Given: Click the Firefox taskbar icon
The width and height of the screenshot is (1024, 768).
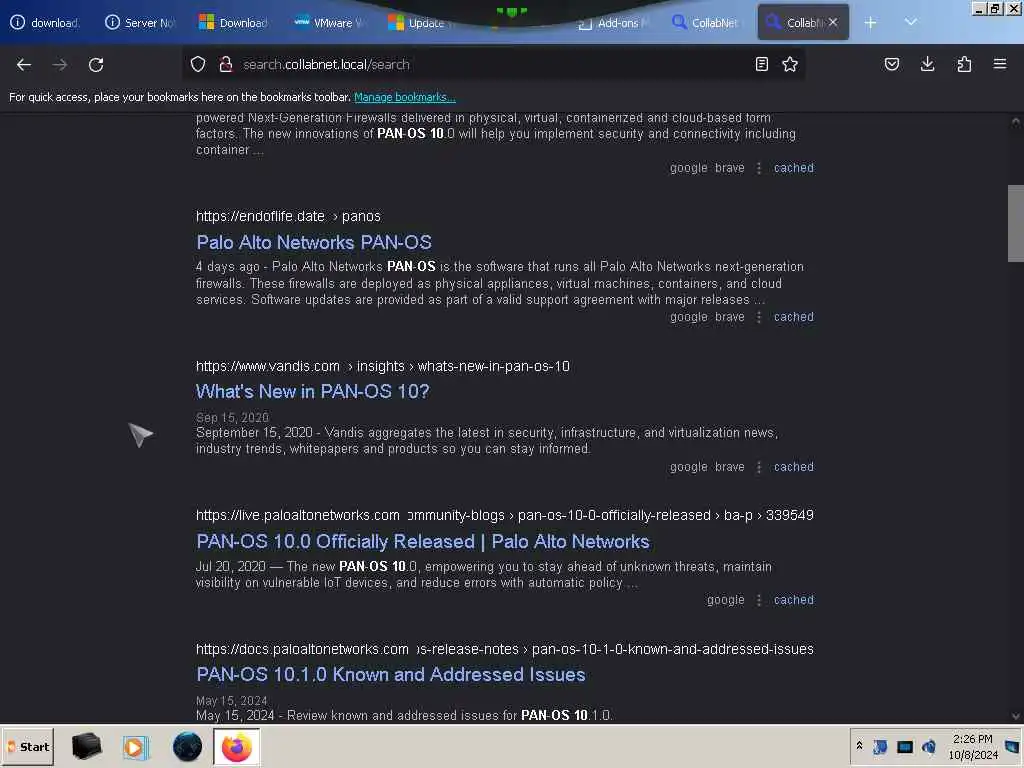Looking at the screenshot, I should (236, 747).
